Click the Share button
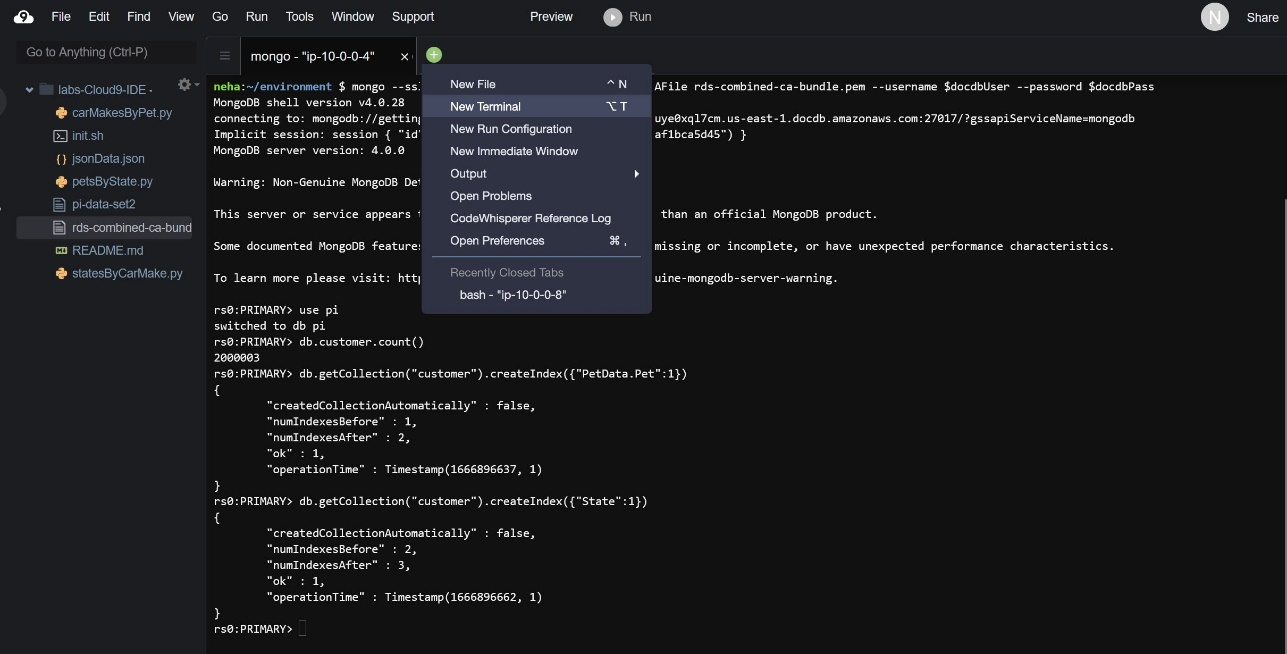Viewport: 1287px width, 654px height. click(x=1262, y=17)
